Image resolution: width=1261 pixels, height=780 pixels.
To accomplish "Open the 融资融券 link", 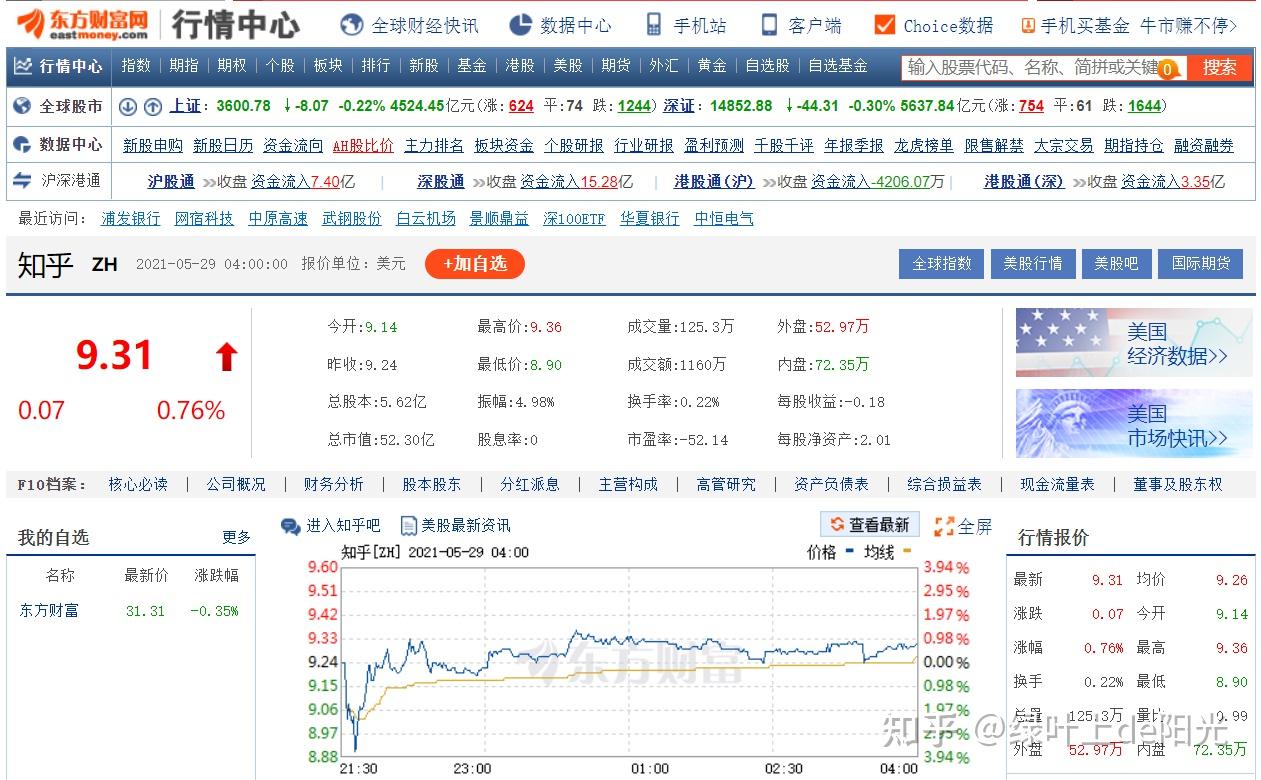I will (x=1204, y=146).
